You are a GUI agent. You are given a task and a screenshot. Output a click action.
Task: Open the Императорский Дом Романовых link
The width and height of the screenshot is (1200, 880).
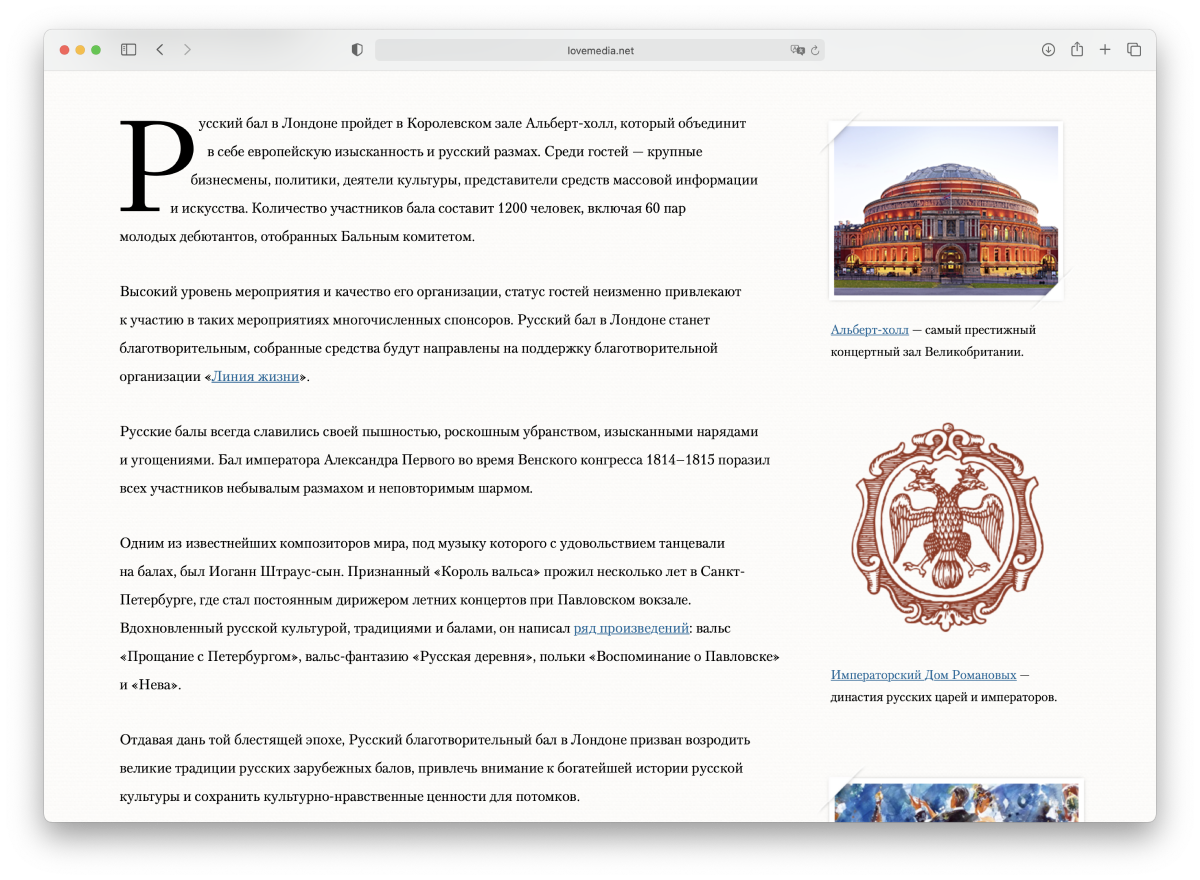pyautogui.click(x=923, y=675)
